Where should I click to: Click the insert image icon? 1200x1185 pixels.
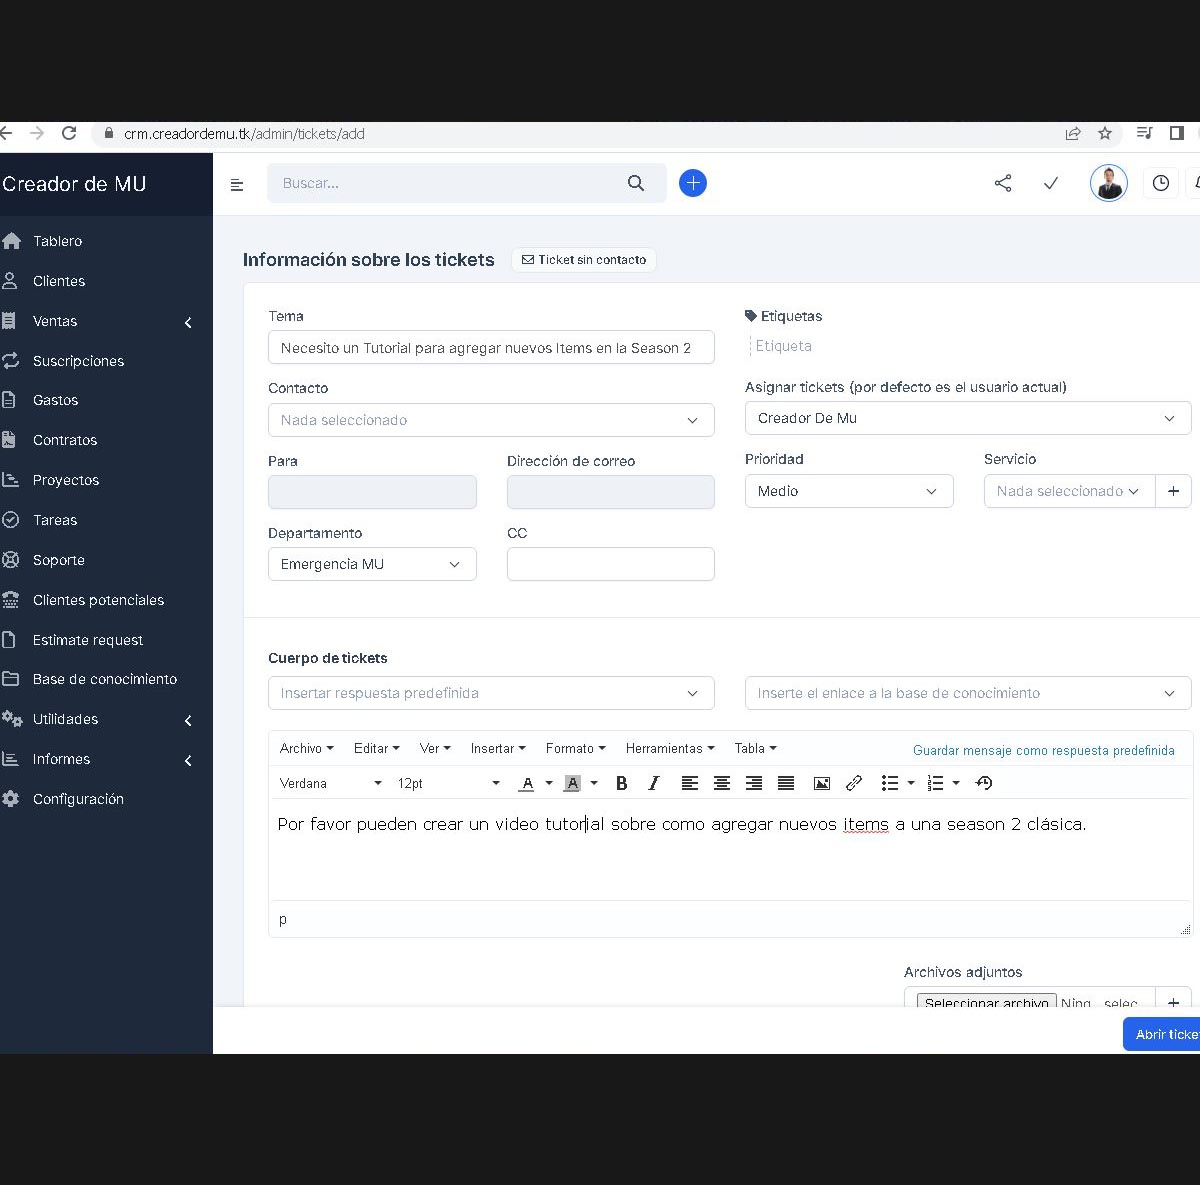tap(822, 783)
